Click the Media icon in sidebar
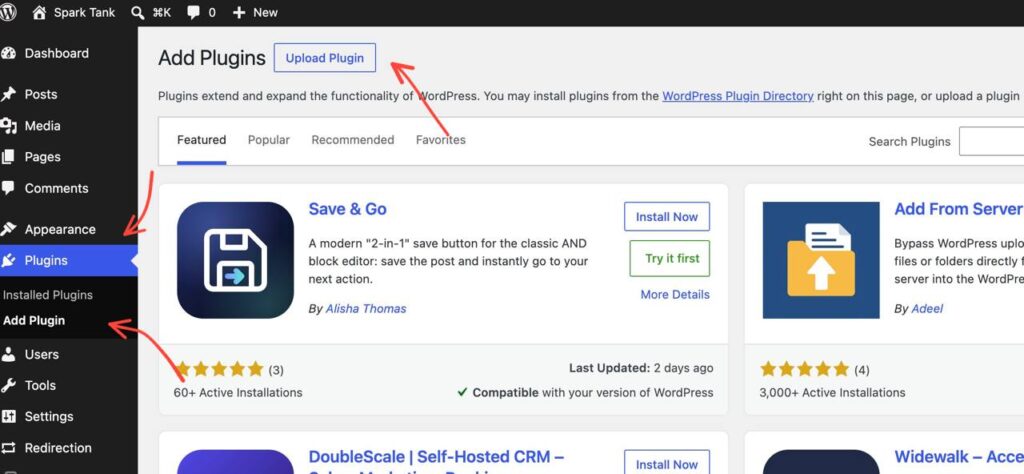 [x=8, y=126]
